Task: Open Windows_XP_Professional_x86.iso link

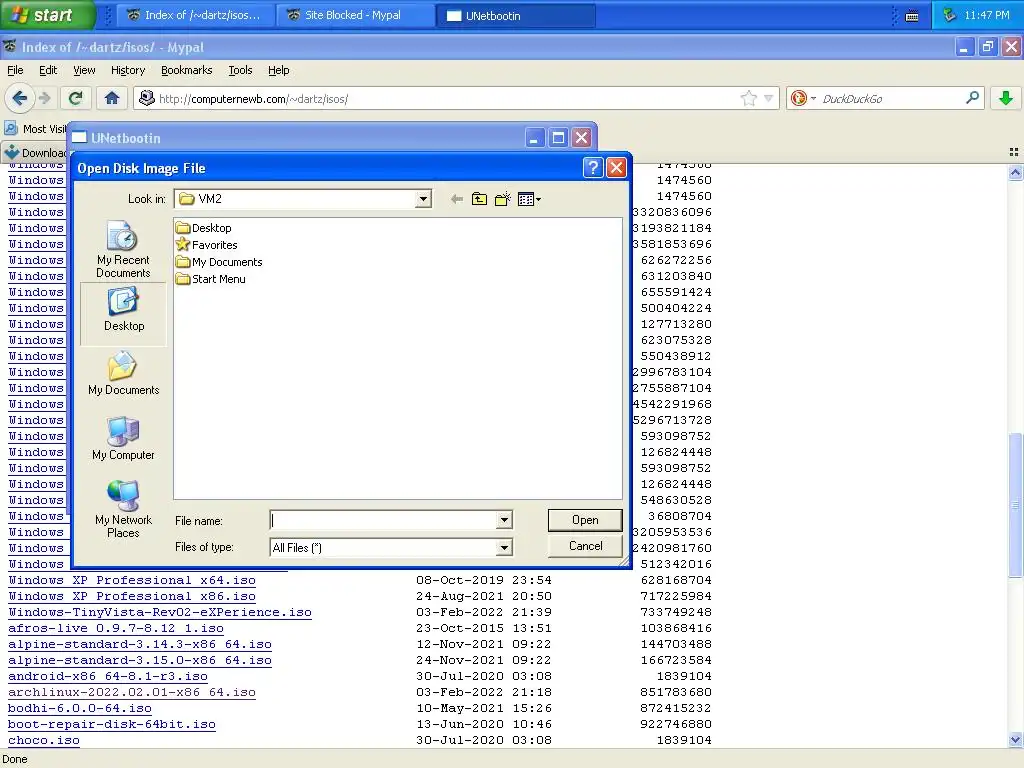Action: (x=132, y=596)
